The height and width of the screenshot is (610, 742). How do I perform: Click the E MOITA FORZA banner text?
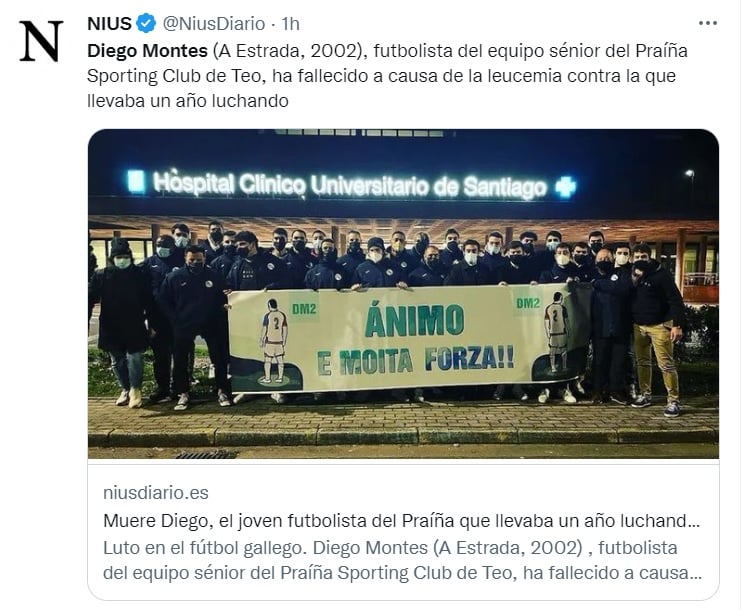point(415,362)
